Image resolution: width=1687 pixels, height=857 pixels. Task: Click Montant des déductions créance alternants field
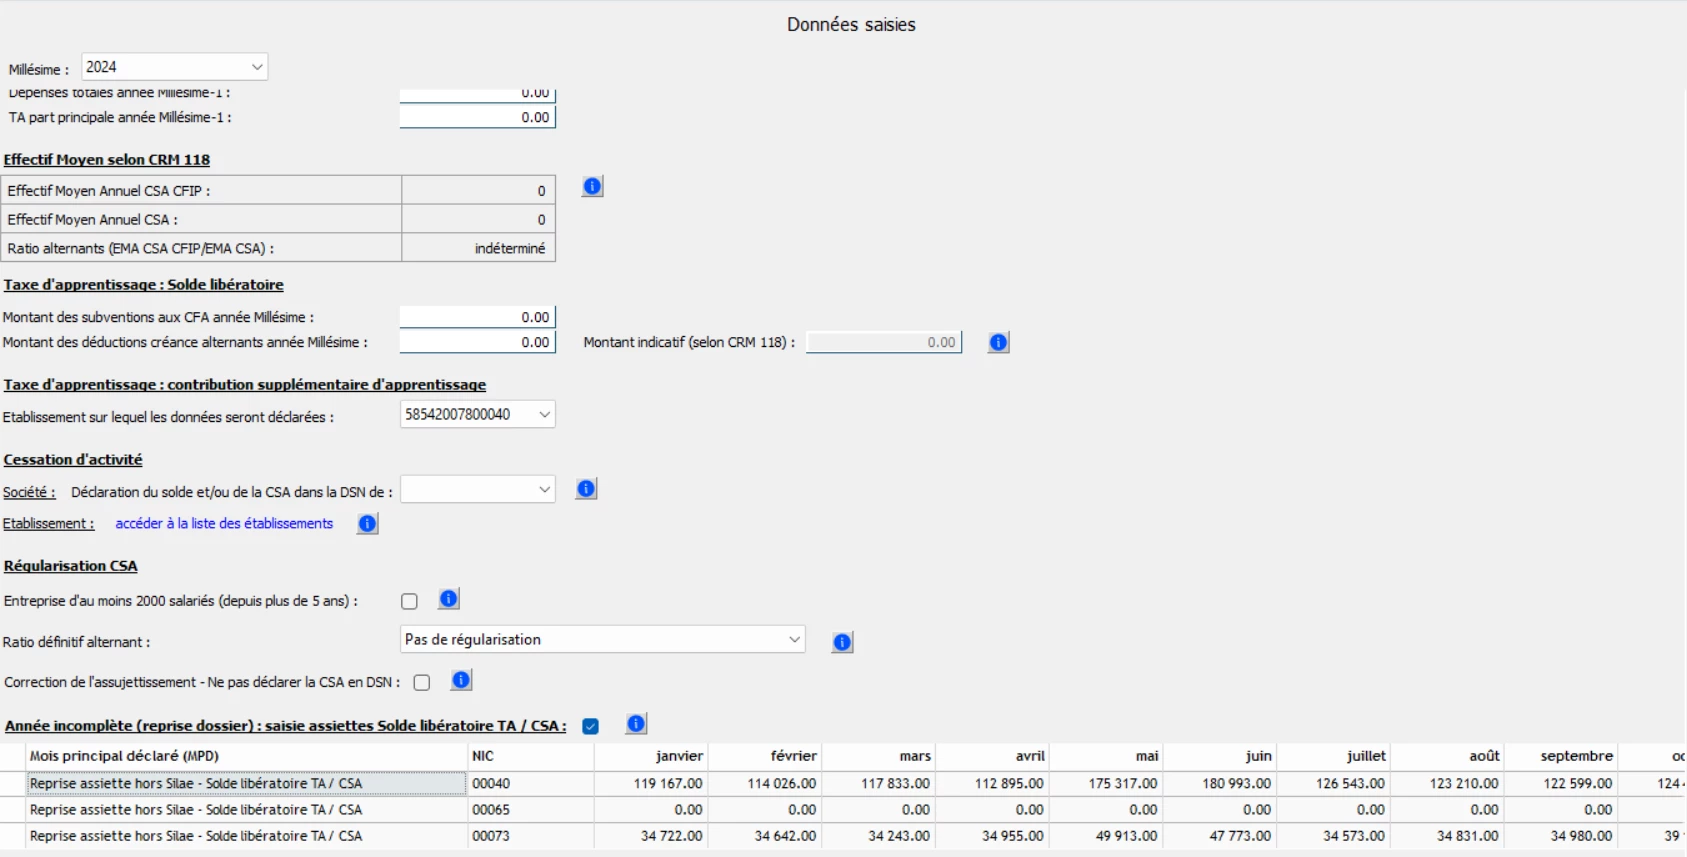pos(478,342)
